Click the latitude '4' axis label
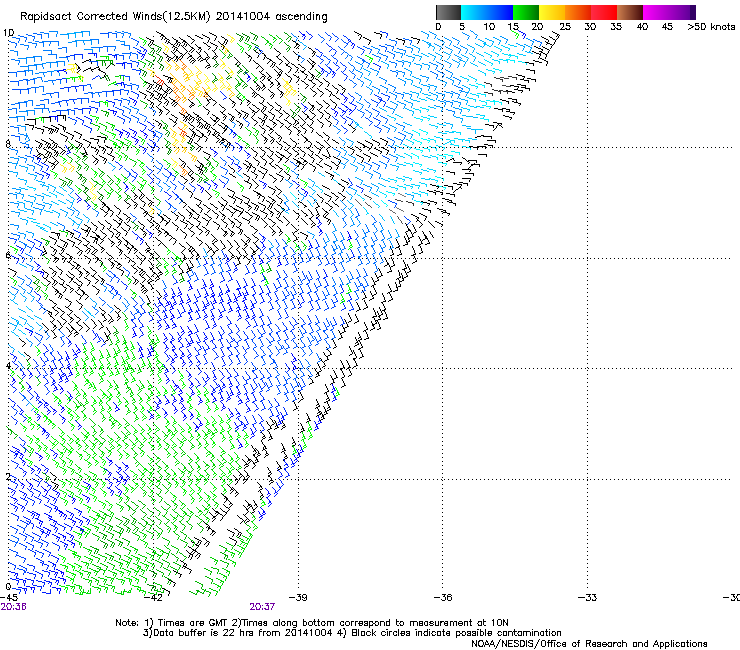 pos(8,366)
